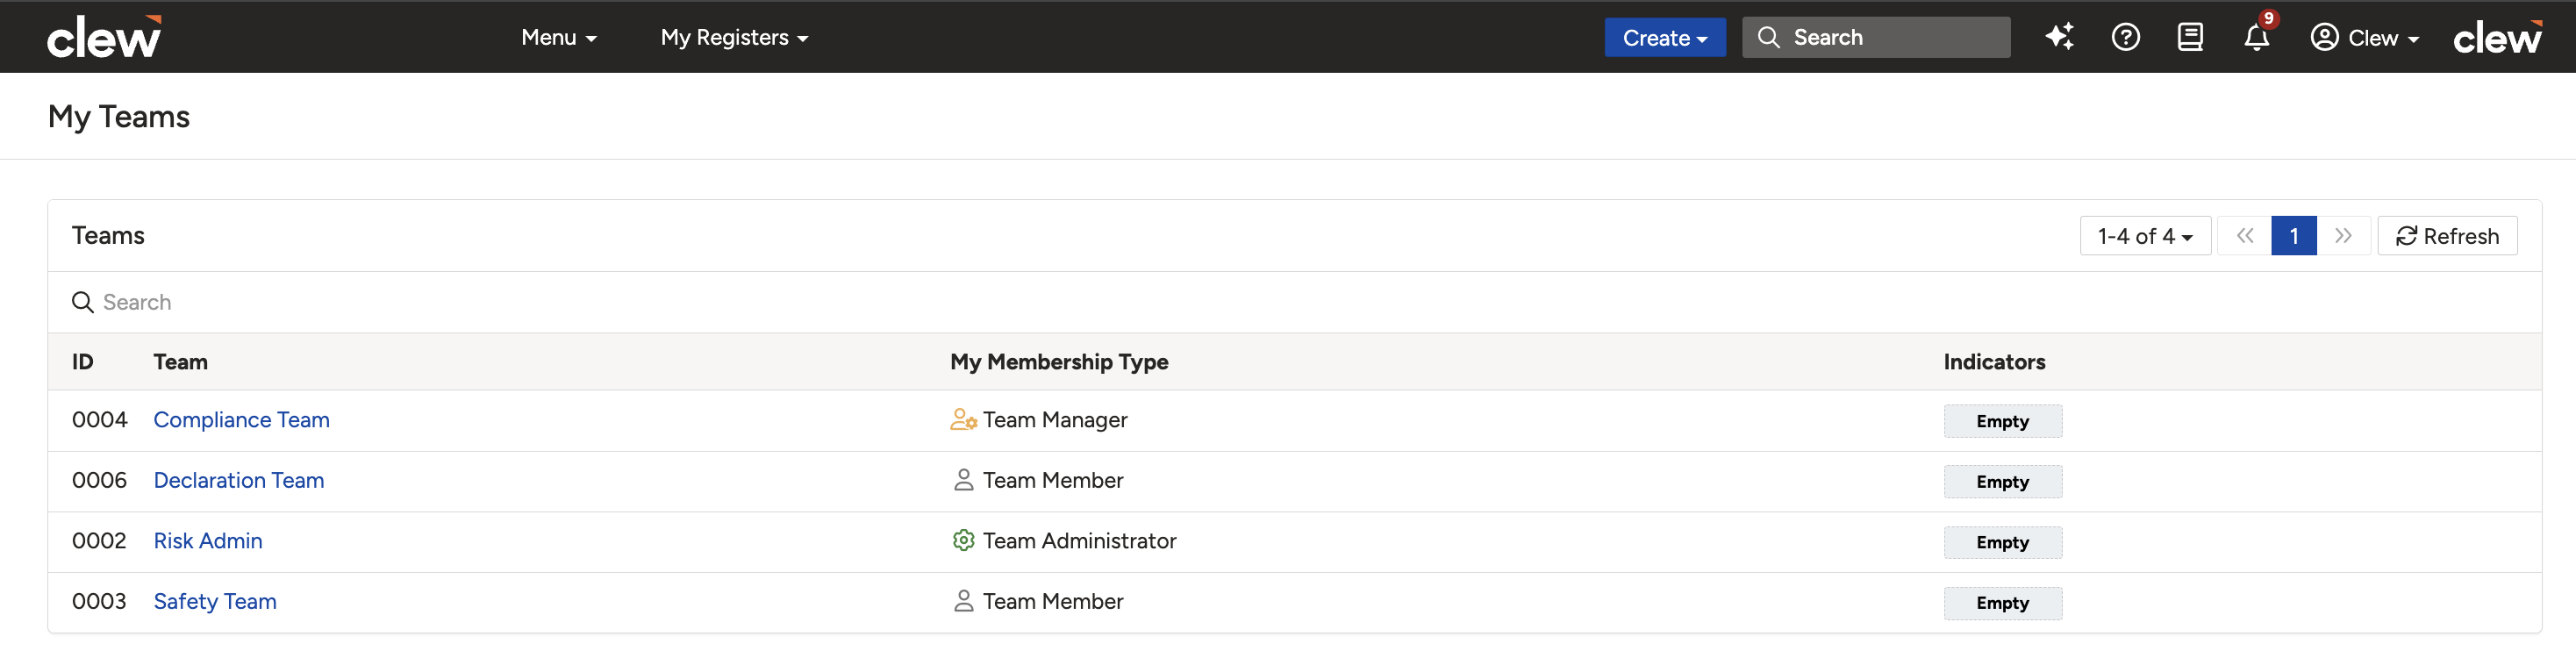Screen dimensions: 2576x658
Task: Open the Create dropdown button
Action: click(x=1665, y=37)
